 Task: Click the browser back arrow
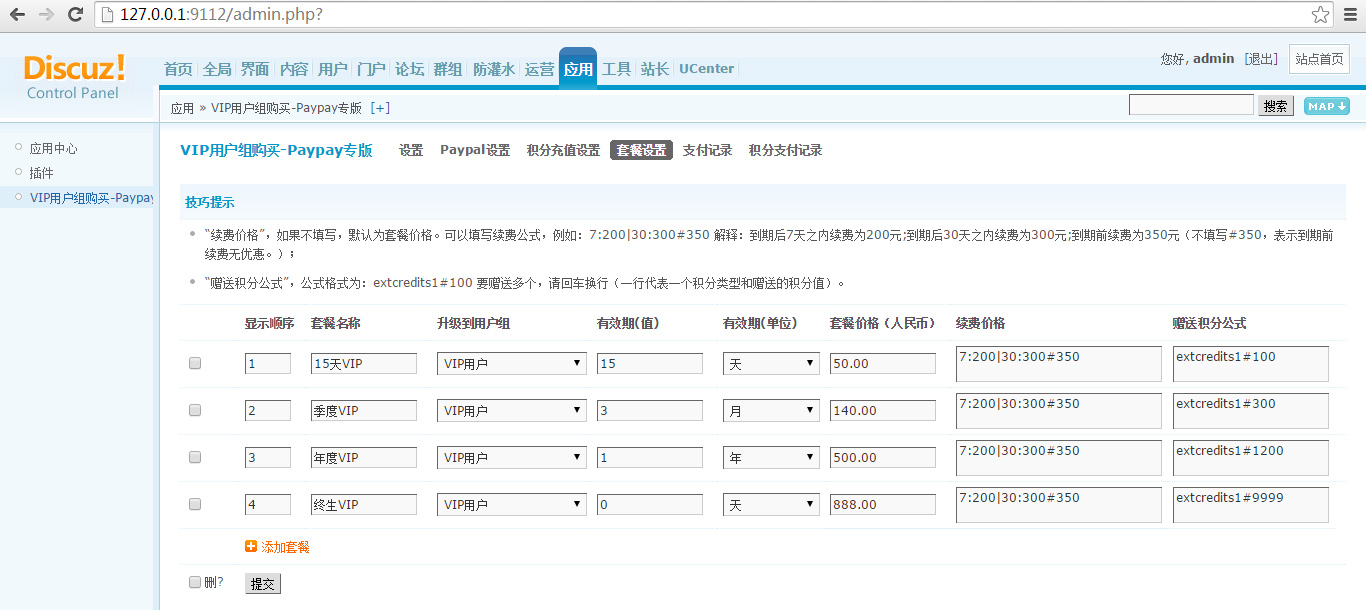point(17,15)
